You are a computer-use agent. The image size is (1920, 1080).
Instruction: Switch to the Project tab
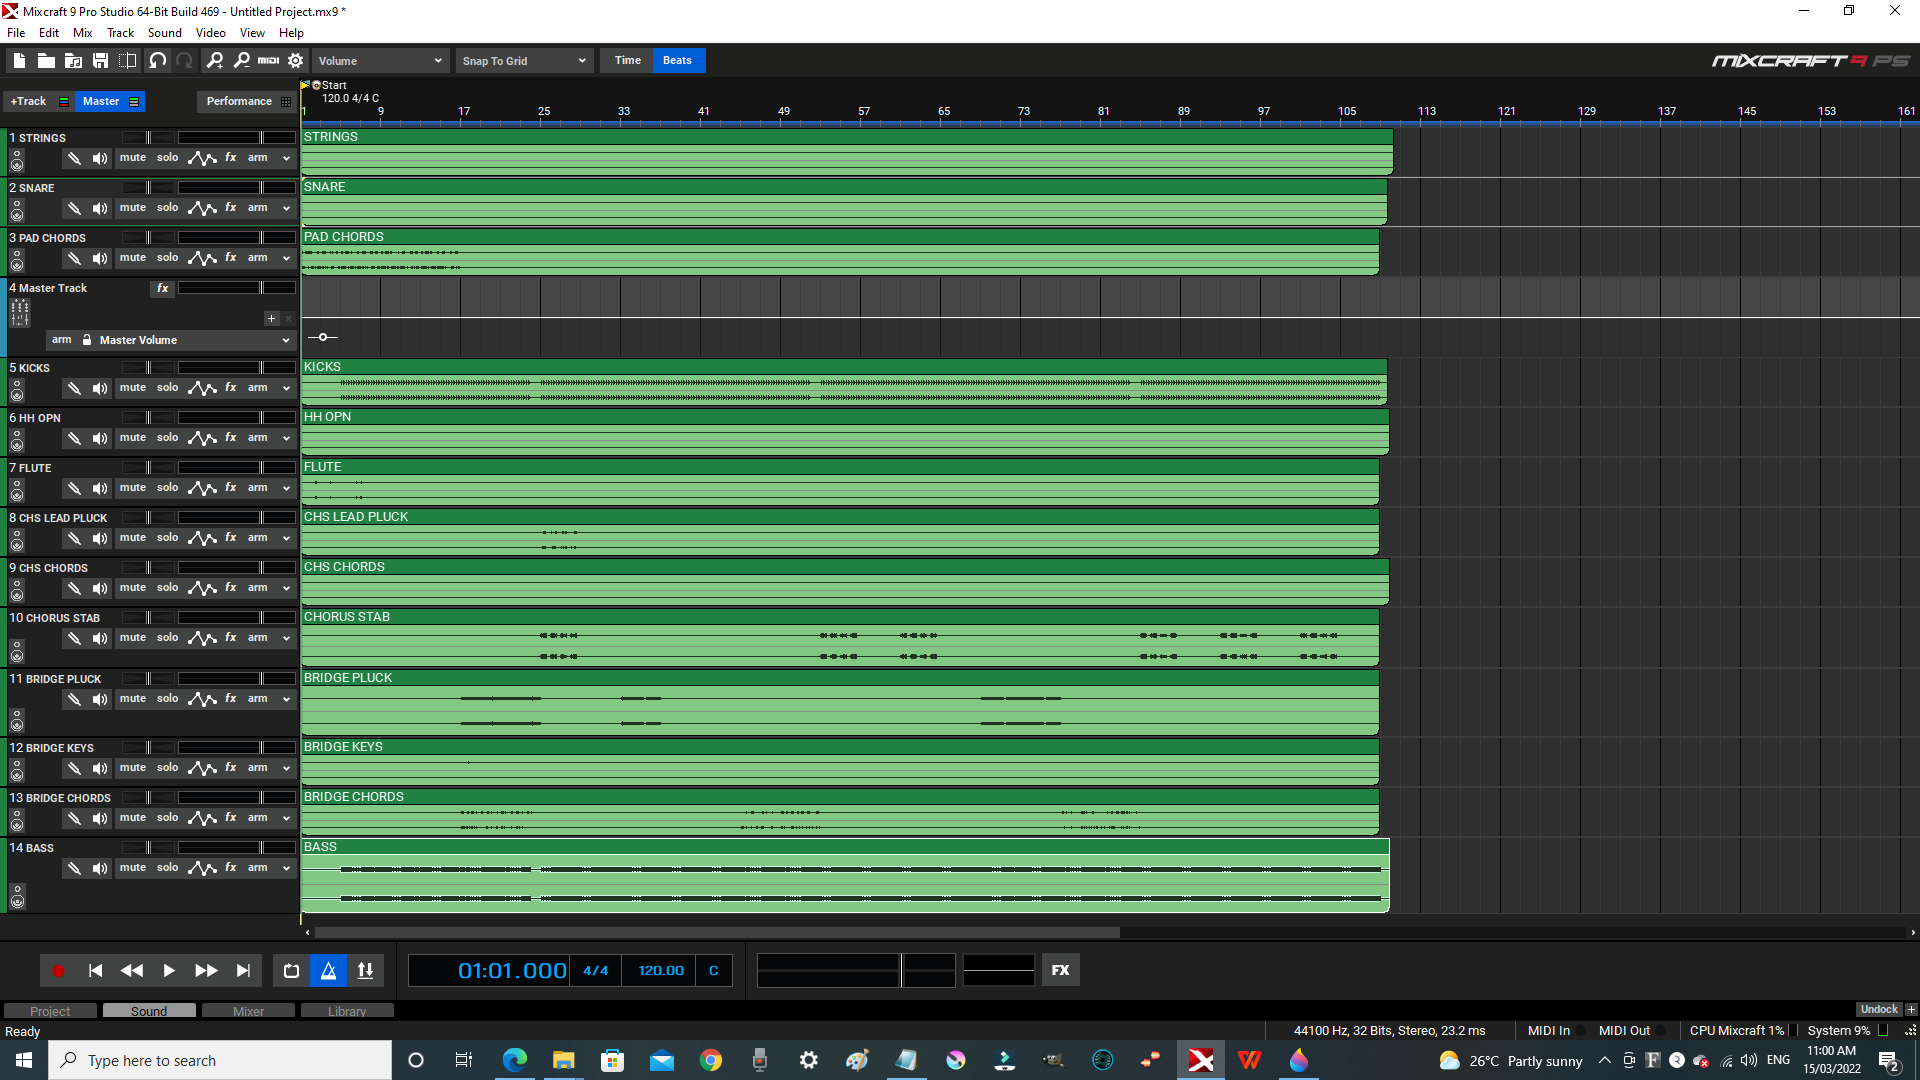50,1011
